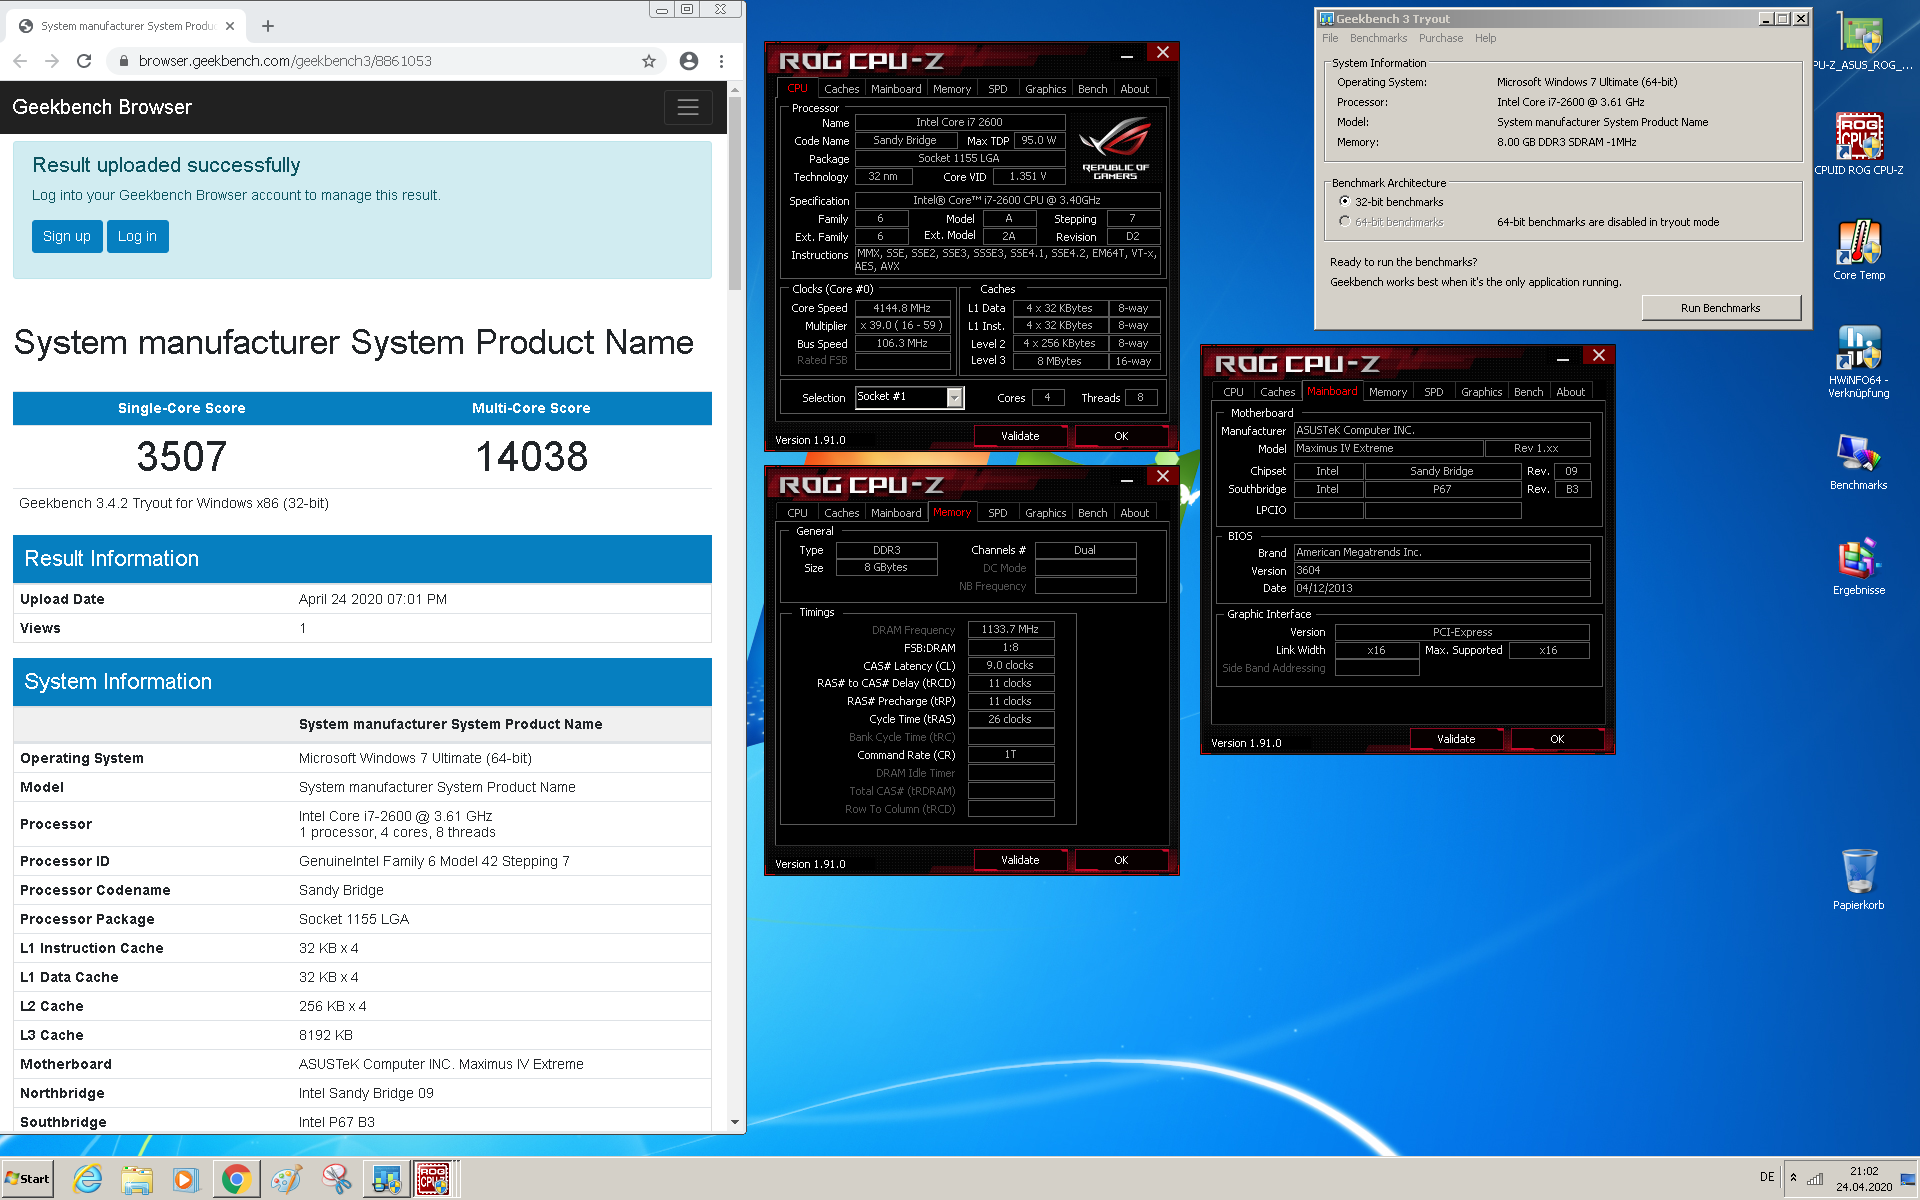Open the CPU-Z_ASUS_ROG installer desktop icon
1920x1200 pixels.
click(1861, 40)
